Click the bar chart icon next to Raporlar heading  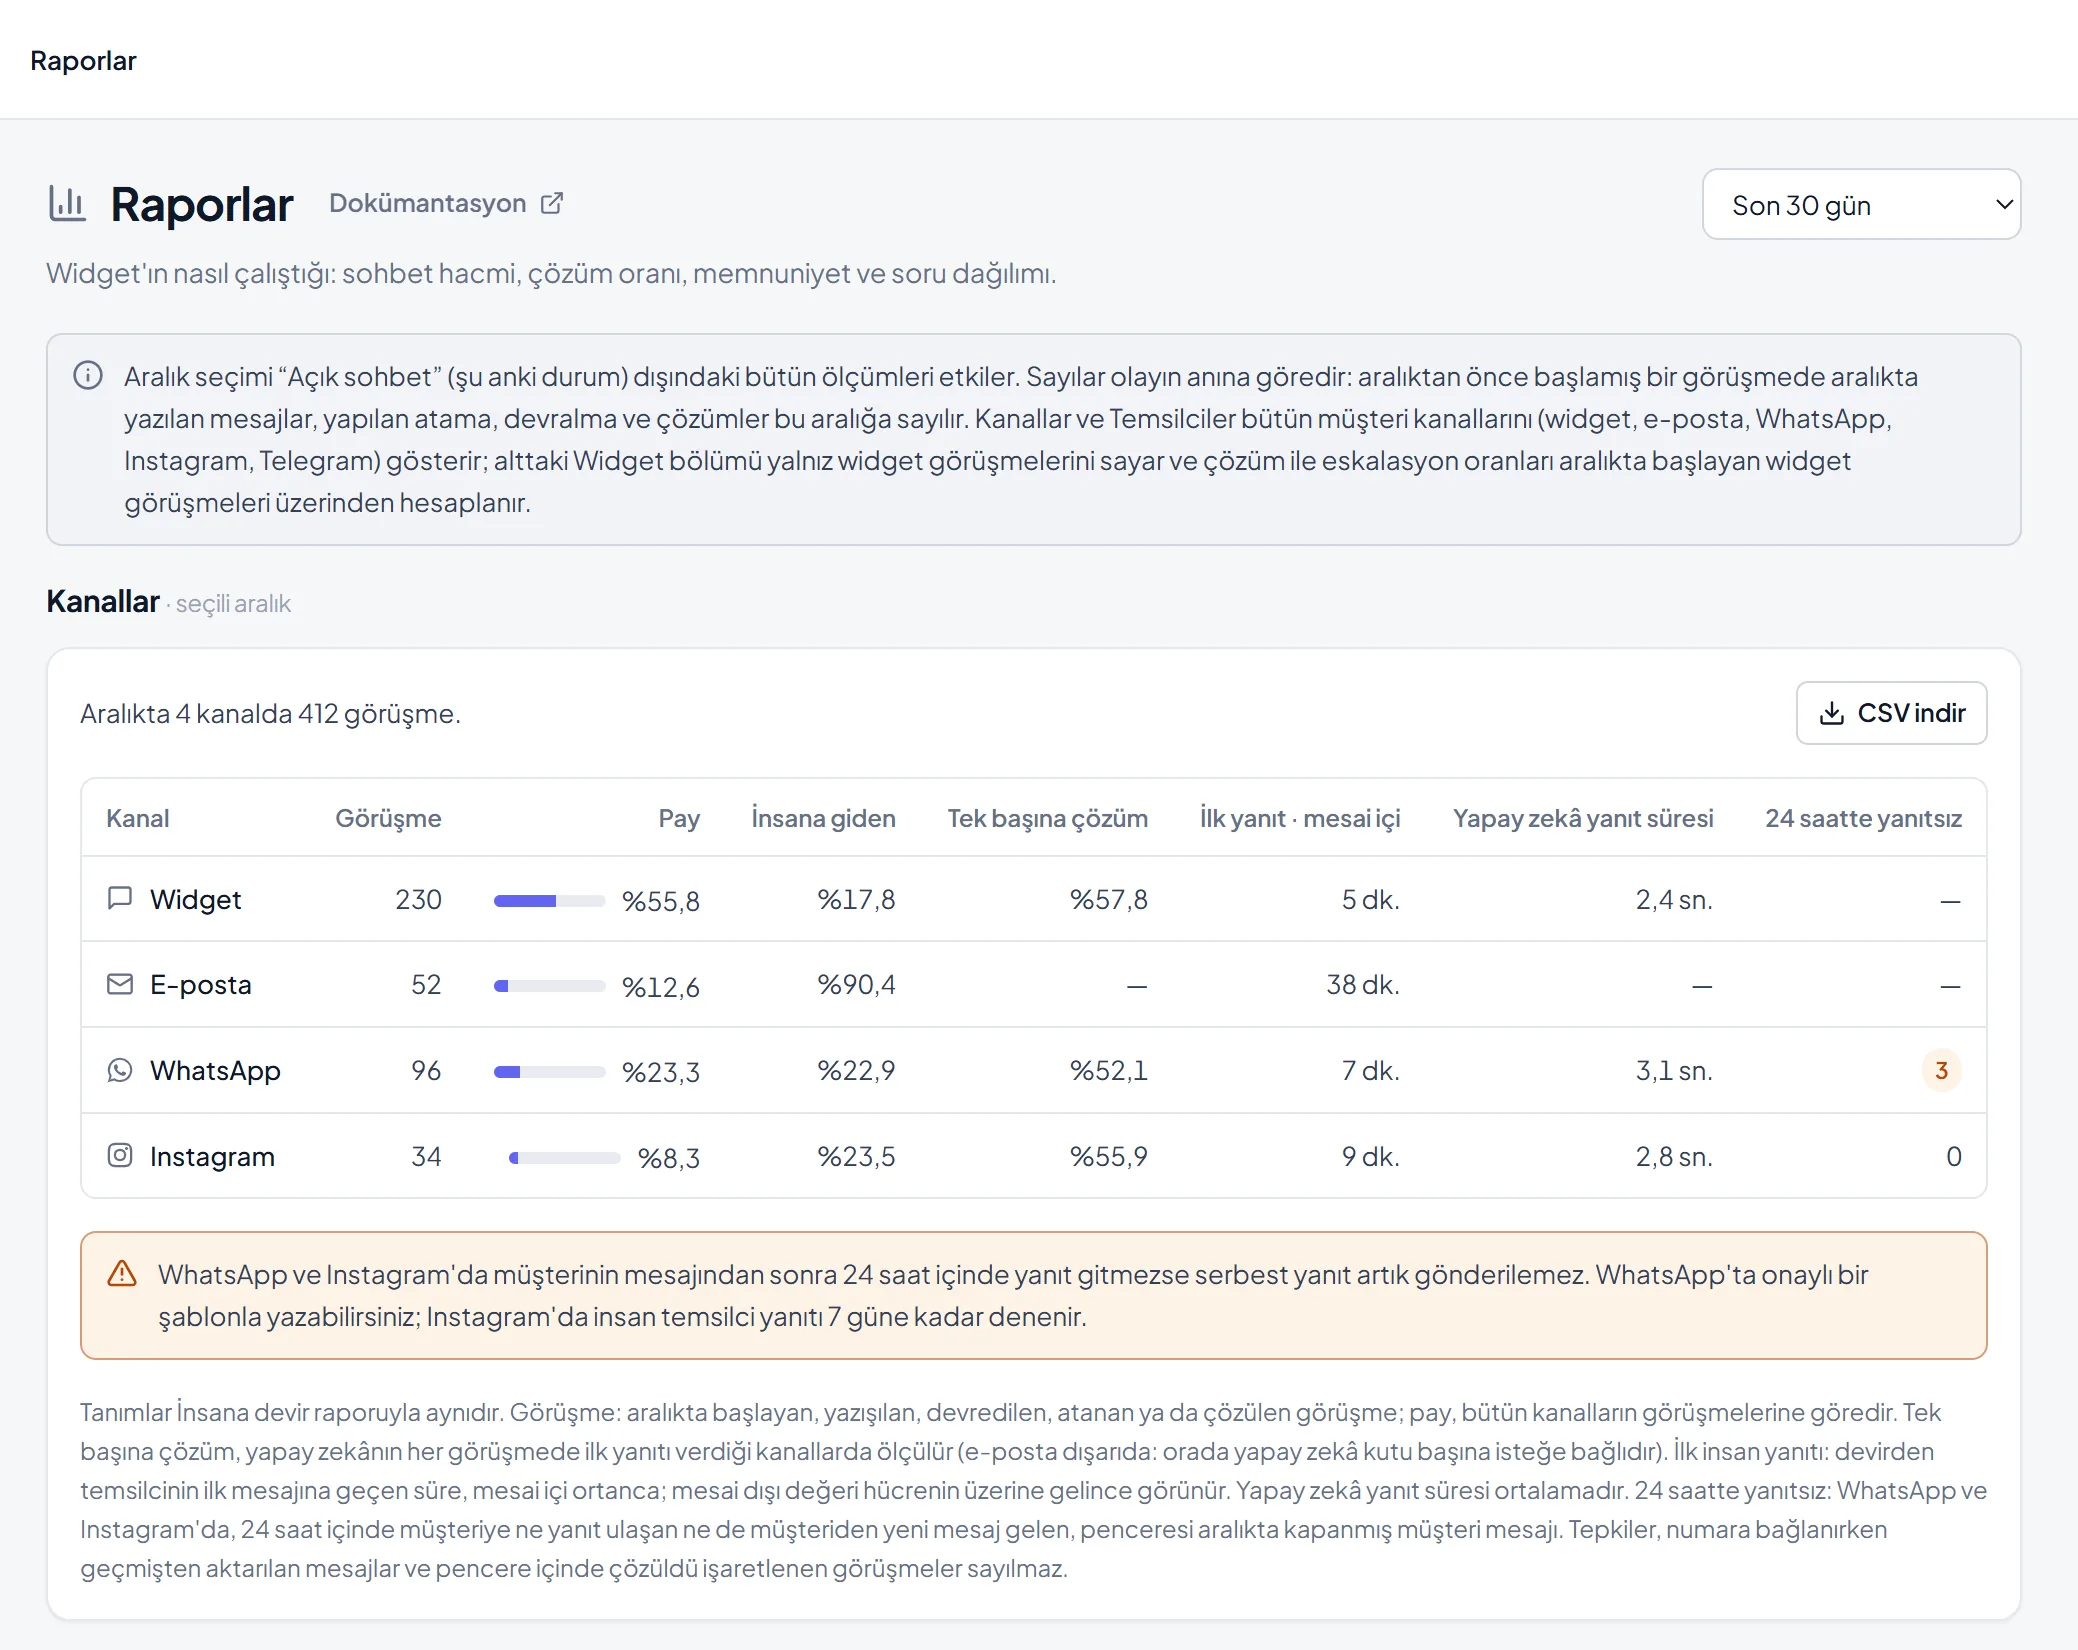(x=67, y=204)
